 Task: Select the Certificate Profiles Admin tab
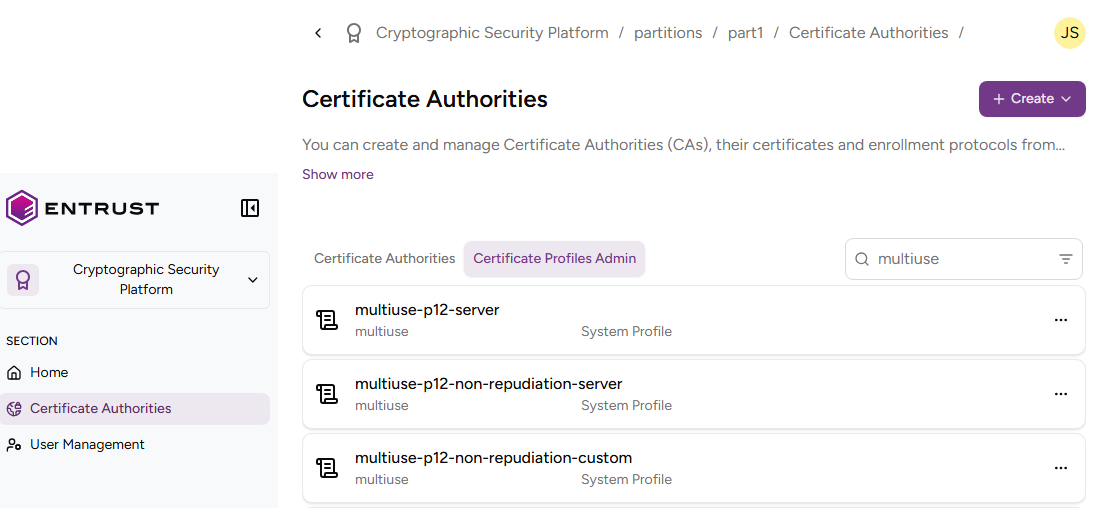(x=554, y=258)
